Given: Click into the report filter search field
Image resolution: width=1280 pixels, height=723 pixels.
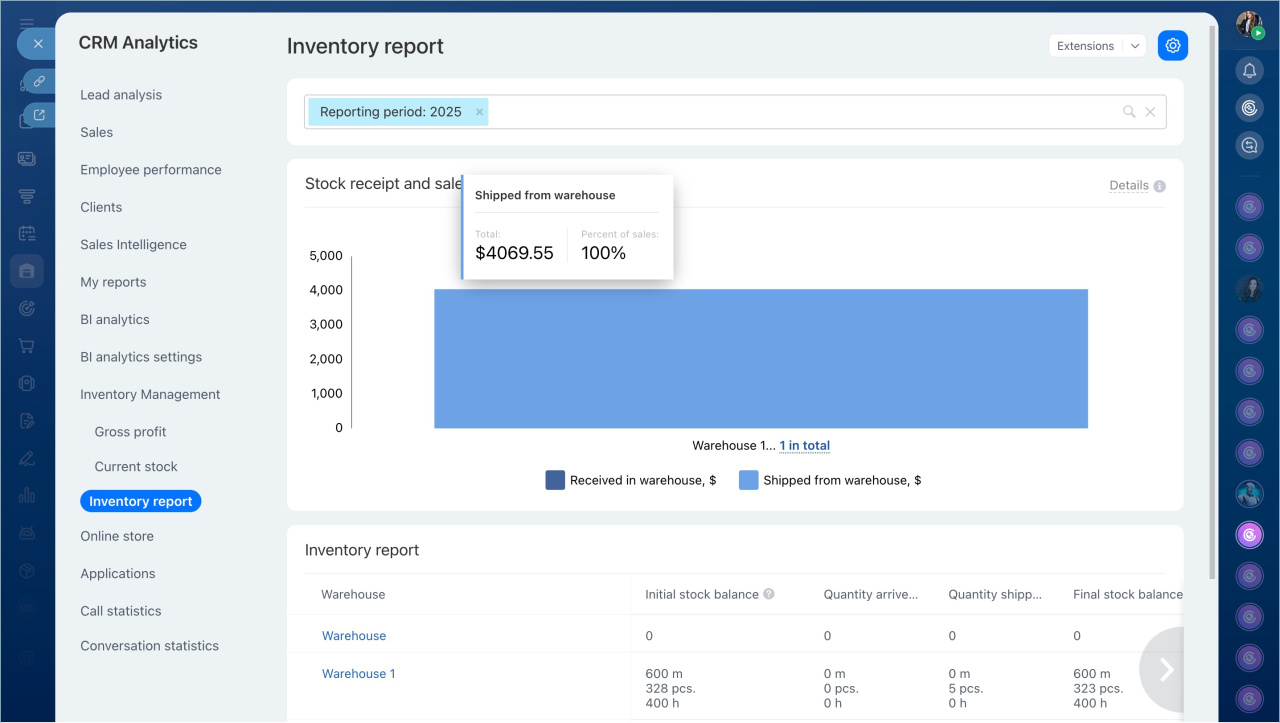Looking at the screenshot, I should click(x=800, y=112).
